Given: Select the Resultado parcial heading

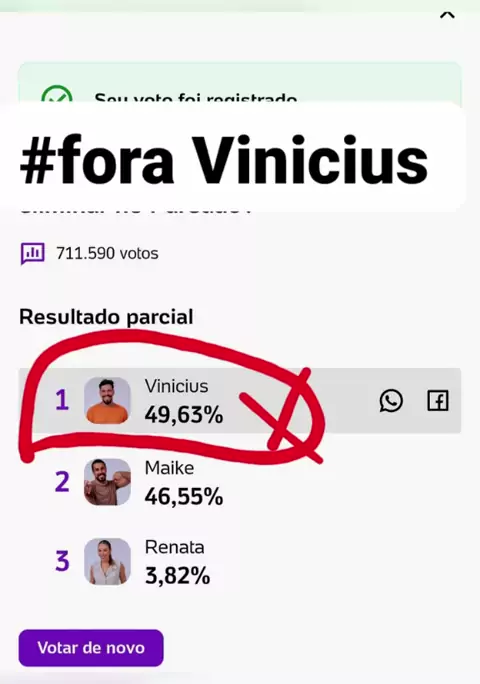Looking at the screenshot, I should click(x=106, y=317).
